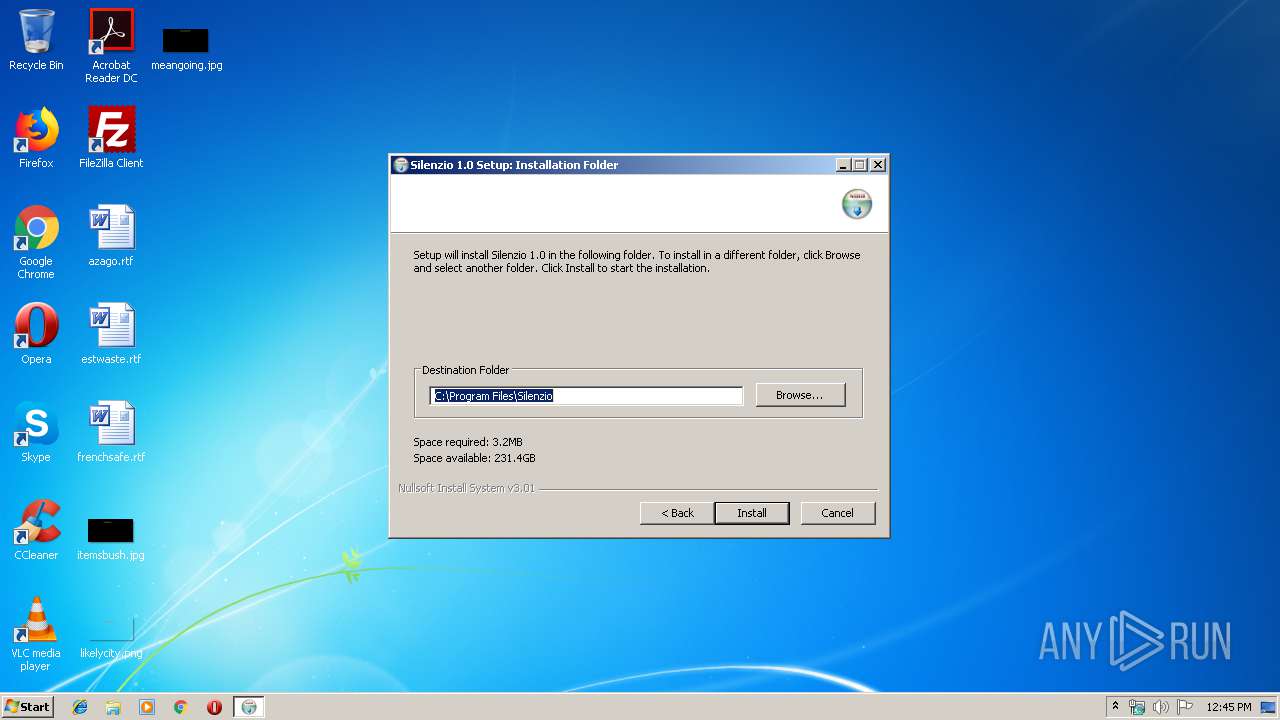Viewport: 1280px width, 720px height.
Task: Click the 'Space required: 3.2MB' text
Action: [468, 442]
